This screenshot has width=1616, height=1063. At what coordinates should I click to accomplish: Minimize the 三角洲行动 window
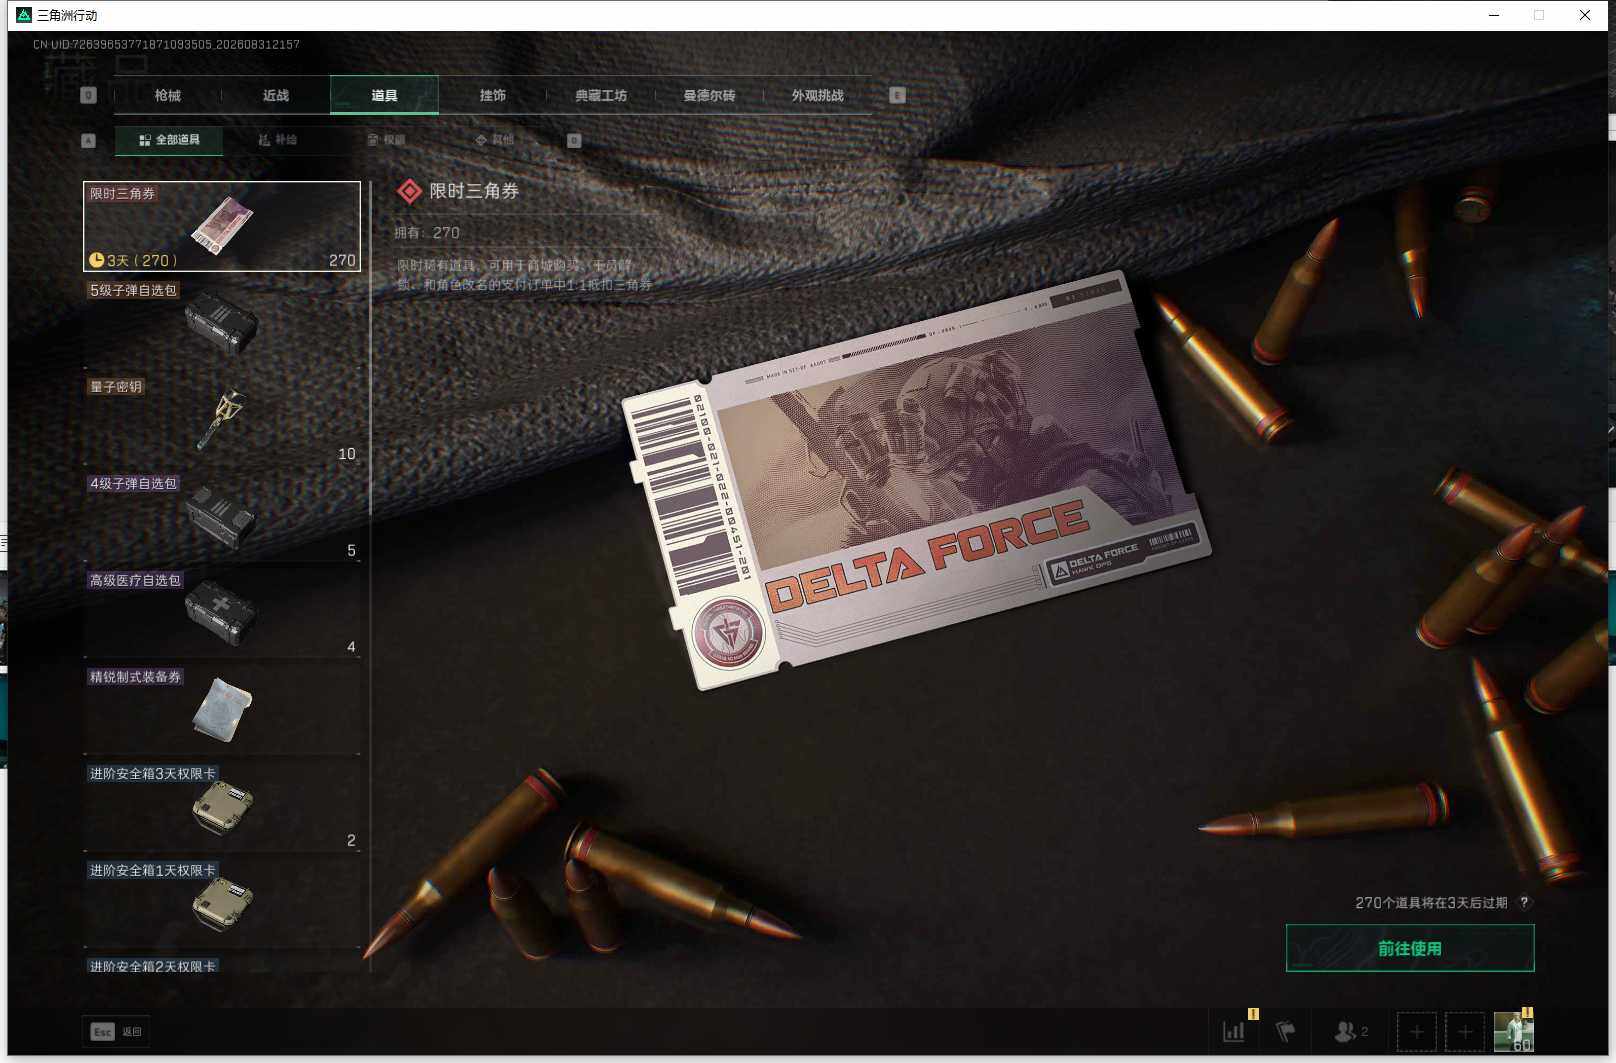pos(1494,15)
